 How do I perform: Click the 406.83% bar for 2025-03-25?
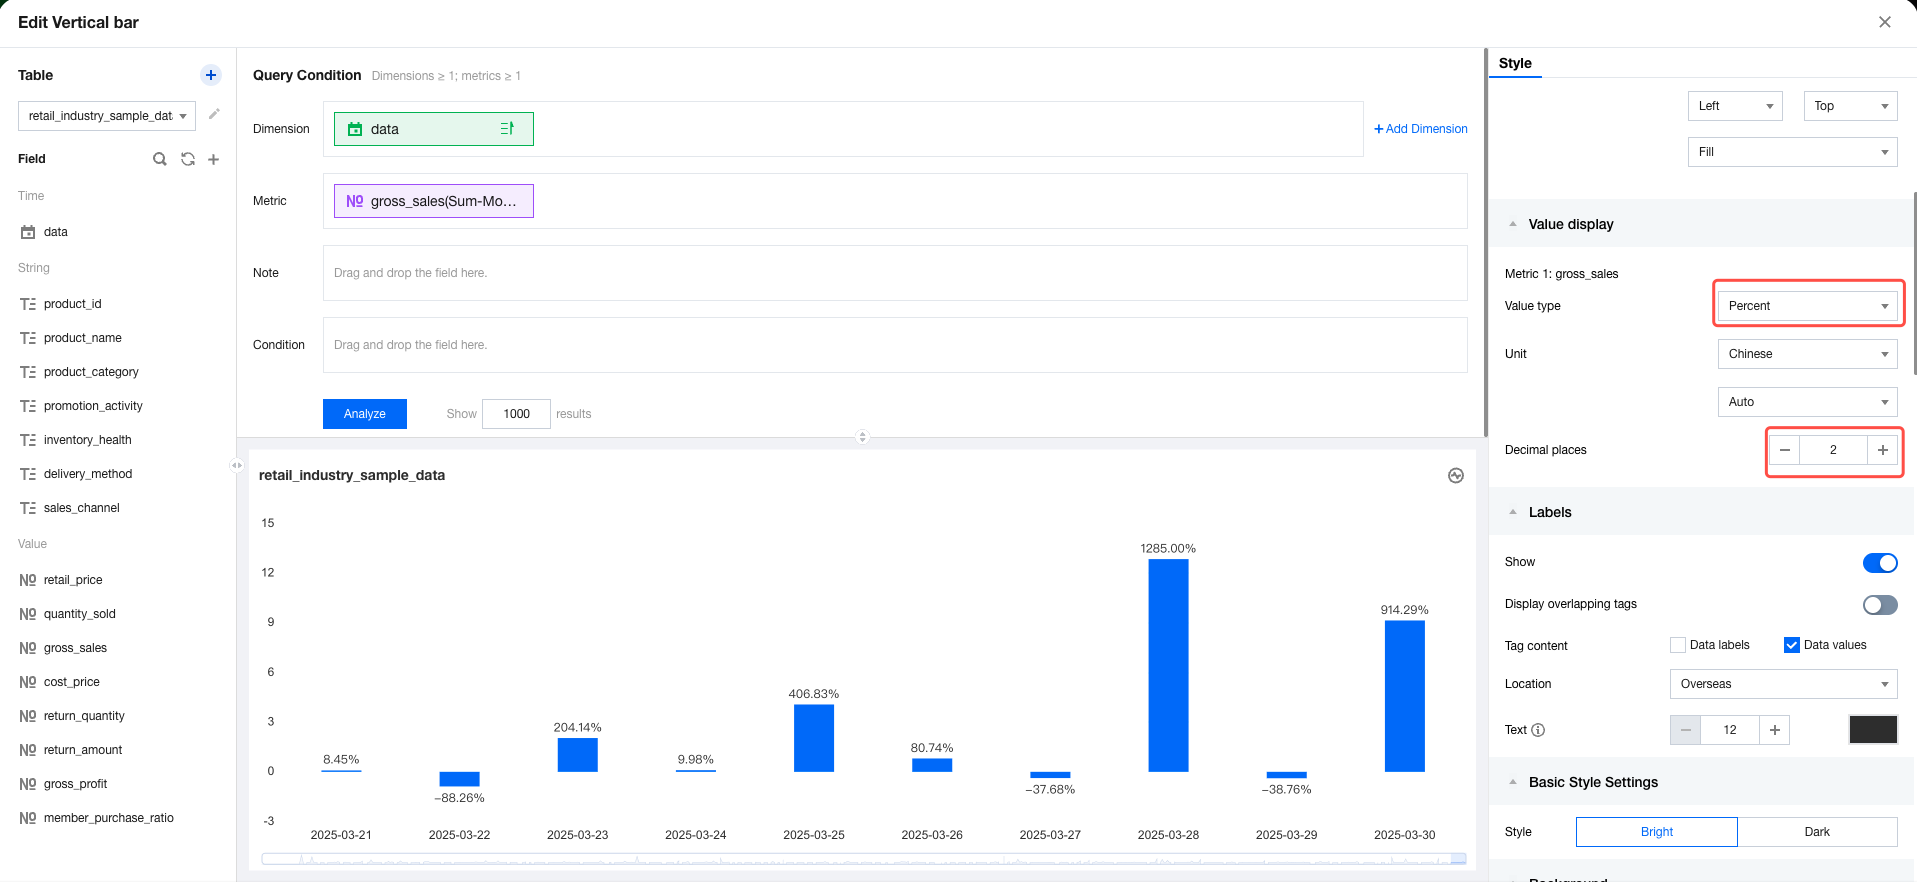click(x=814, y=738)
